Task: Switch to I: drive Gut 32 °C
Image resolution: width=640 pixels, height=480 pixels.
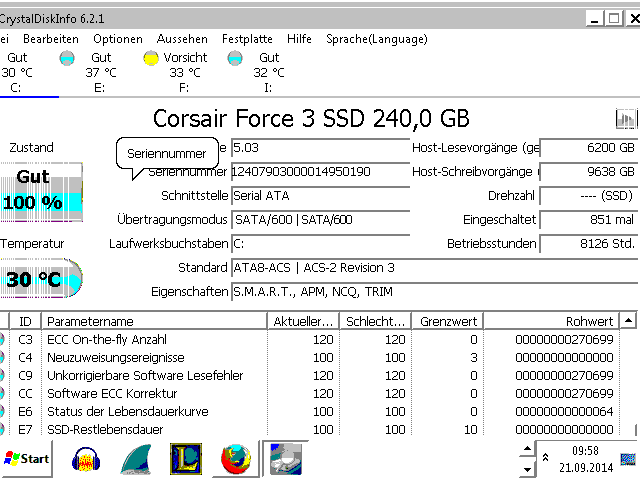Action: click(x=269, y=73)
